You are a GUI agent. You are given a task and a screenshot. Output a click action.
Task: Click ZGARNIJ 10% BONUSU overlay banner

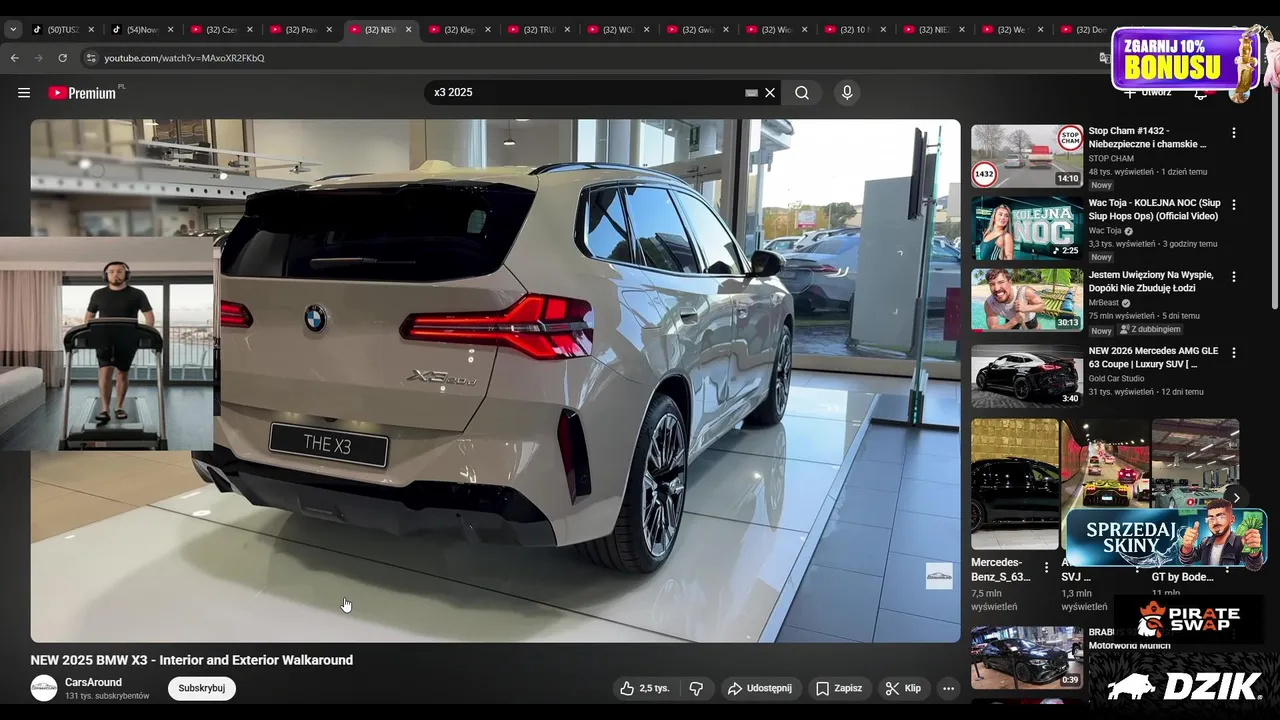tap(1185, 60)
